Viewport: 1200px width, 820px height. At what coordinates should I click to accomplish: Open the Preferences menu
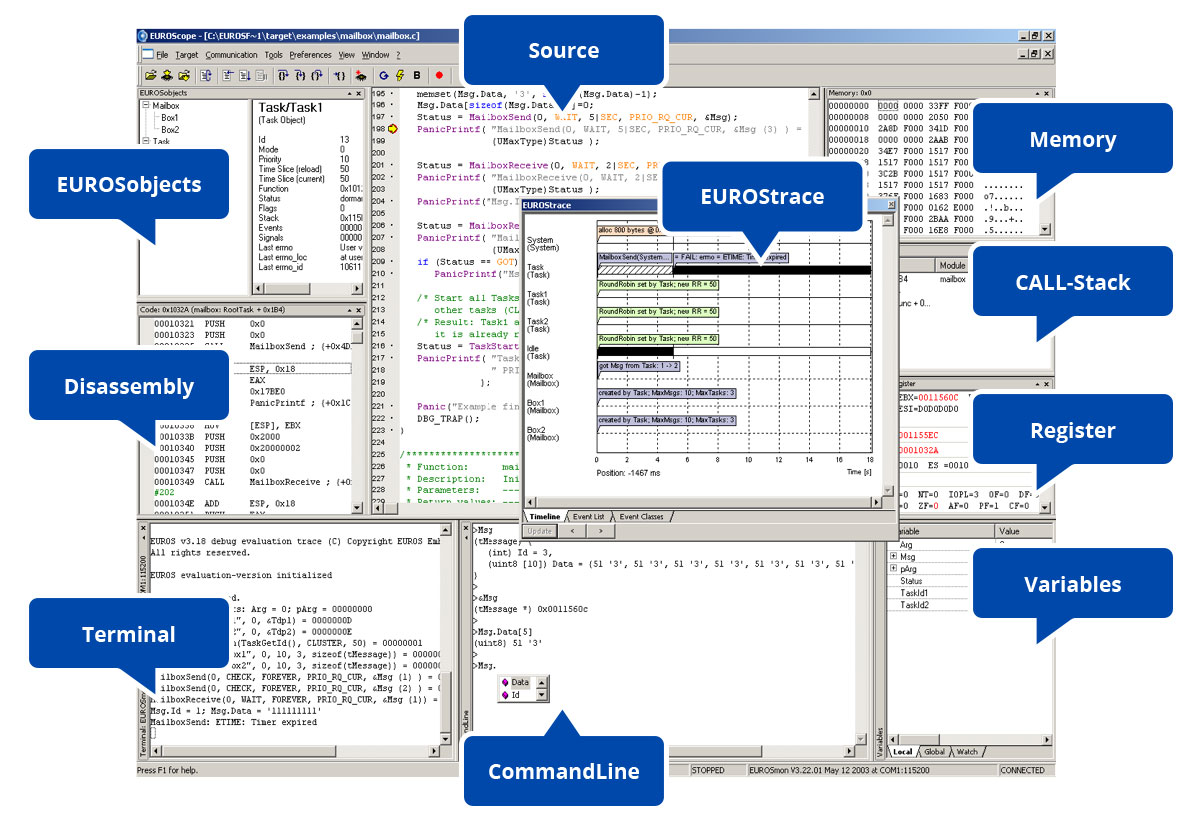tap(310, 55)
